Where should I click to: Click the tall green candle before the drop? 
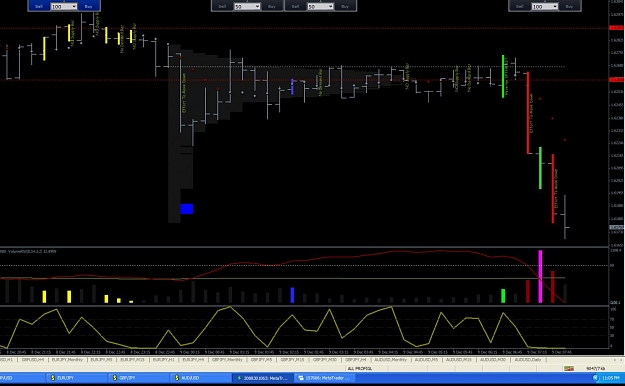pyautogui.click(x=503, y=76)
